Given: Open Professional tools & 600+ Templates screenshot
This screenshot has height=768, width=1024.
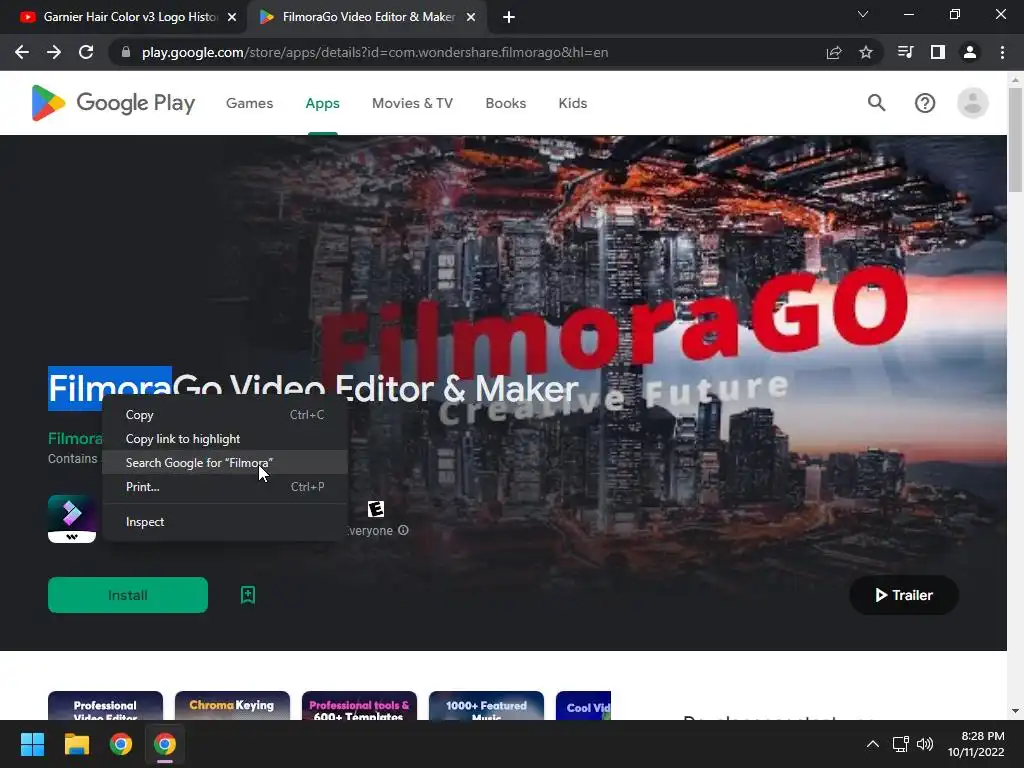Looking at the screenshot, I should click(359, 706).
